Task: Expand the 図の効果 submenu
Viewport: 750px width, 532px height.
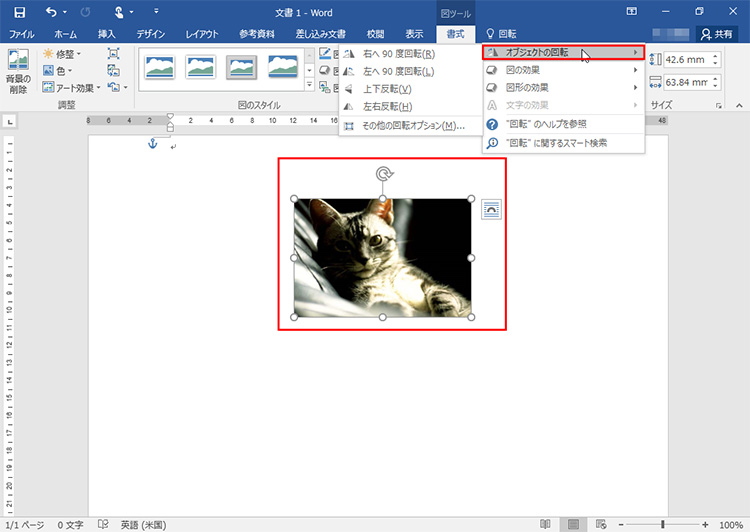Action: pyautogui.click(x=560, y=70)
